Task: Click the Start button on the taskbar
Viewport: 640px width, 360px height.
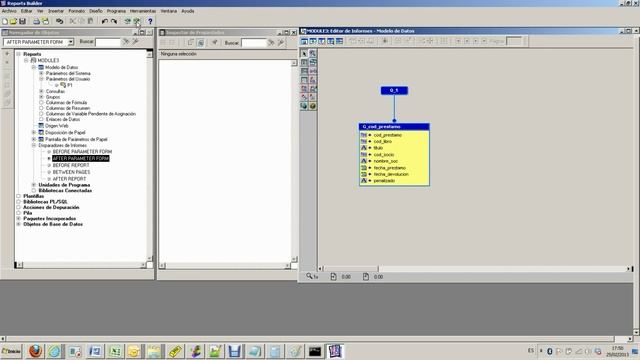Action: pos(11,351)
